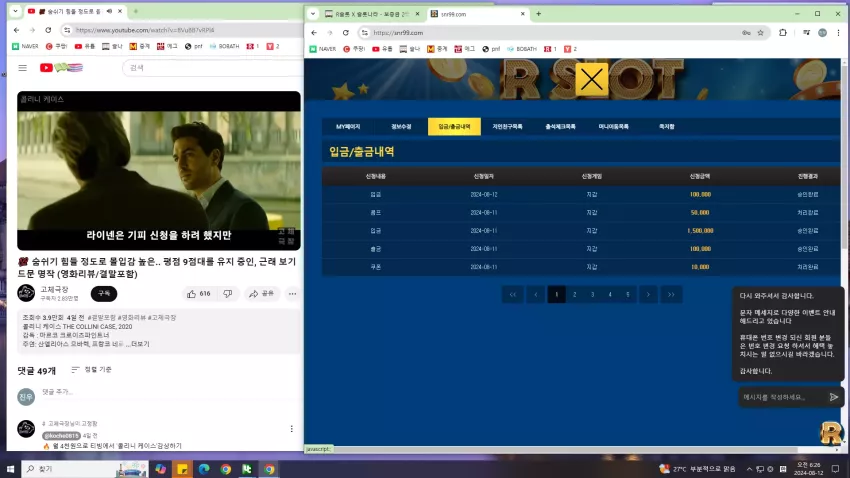Open BOBATH bookmark in YouTube window
This screenshot has width=850, height=478.
pyautogui.click(x=224, y=47)
